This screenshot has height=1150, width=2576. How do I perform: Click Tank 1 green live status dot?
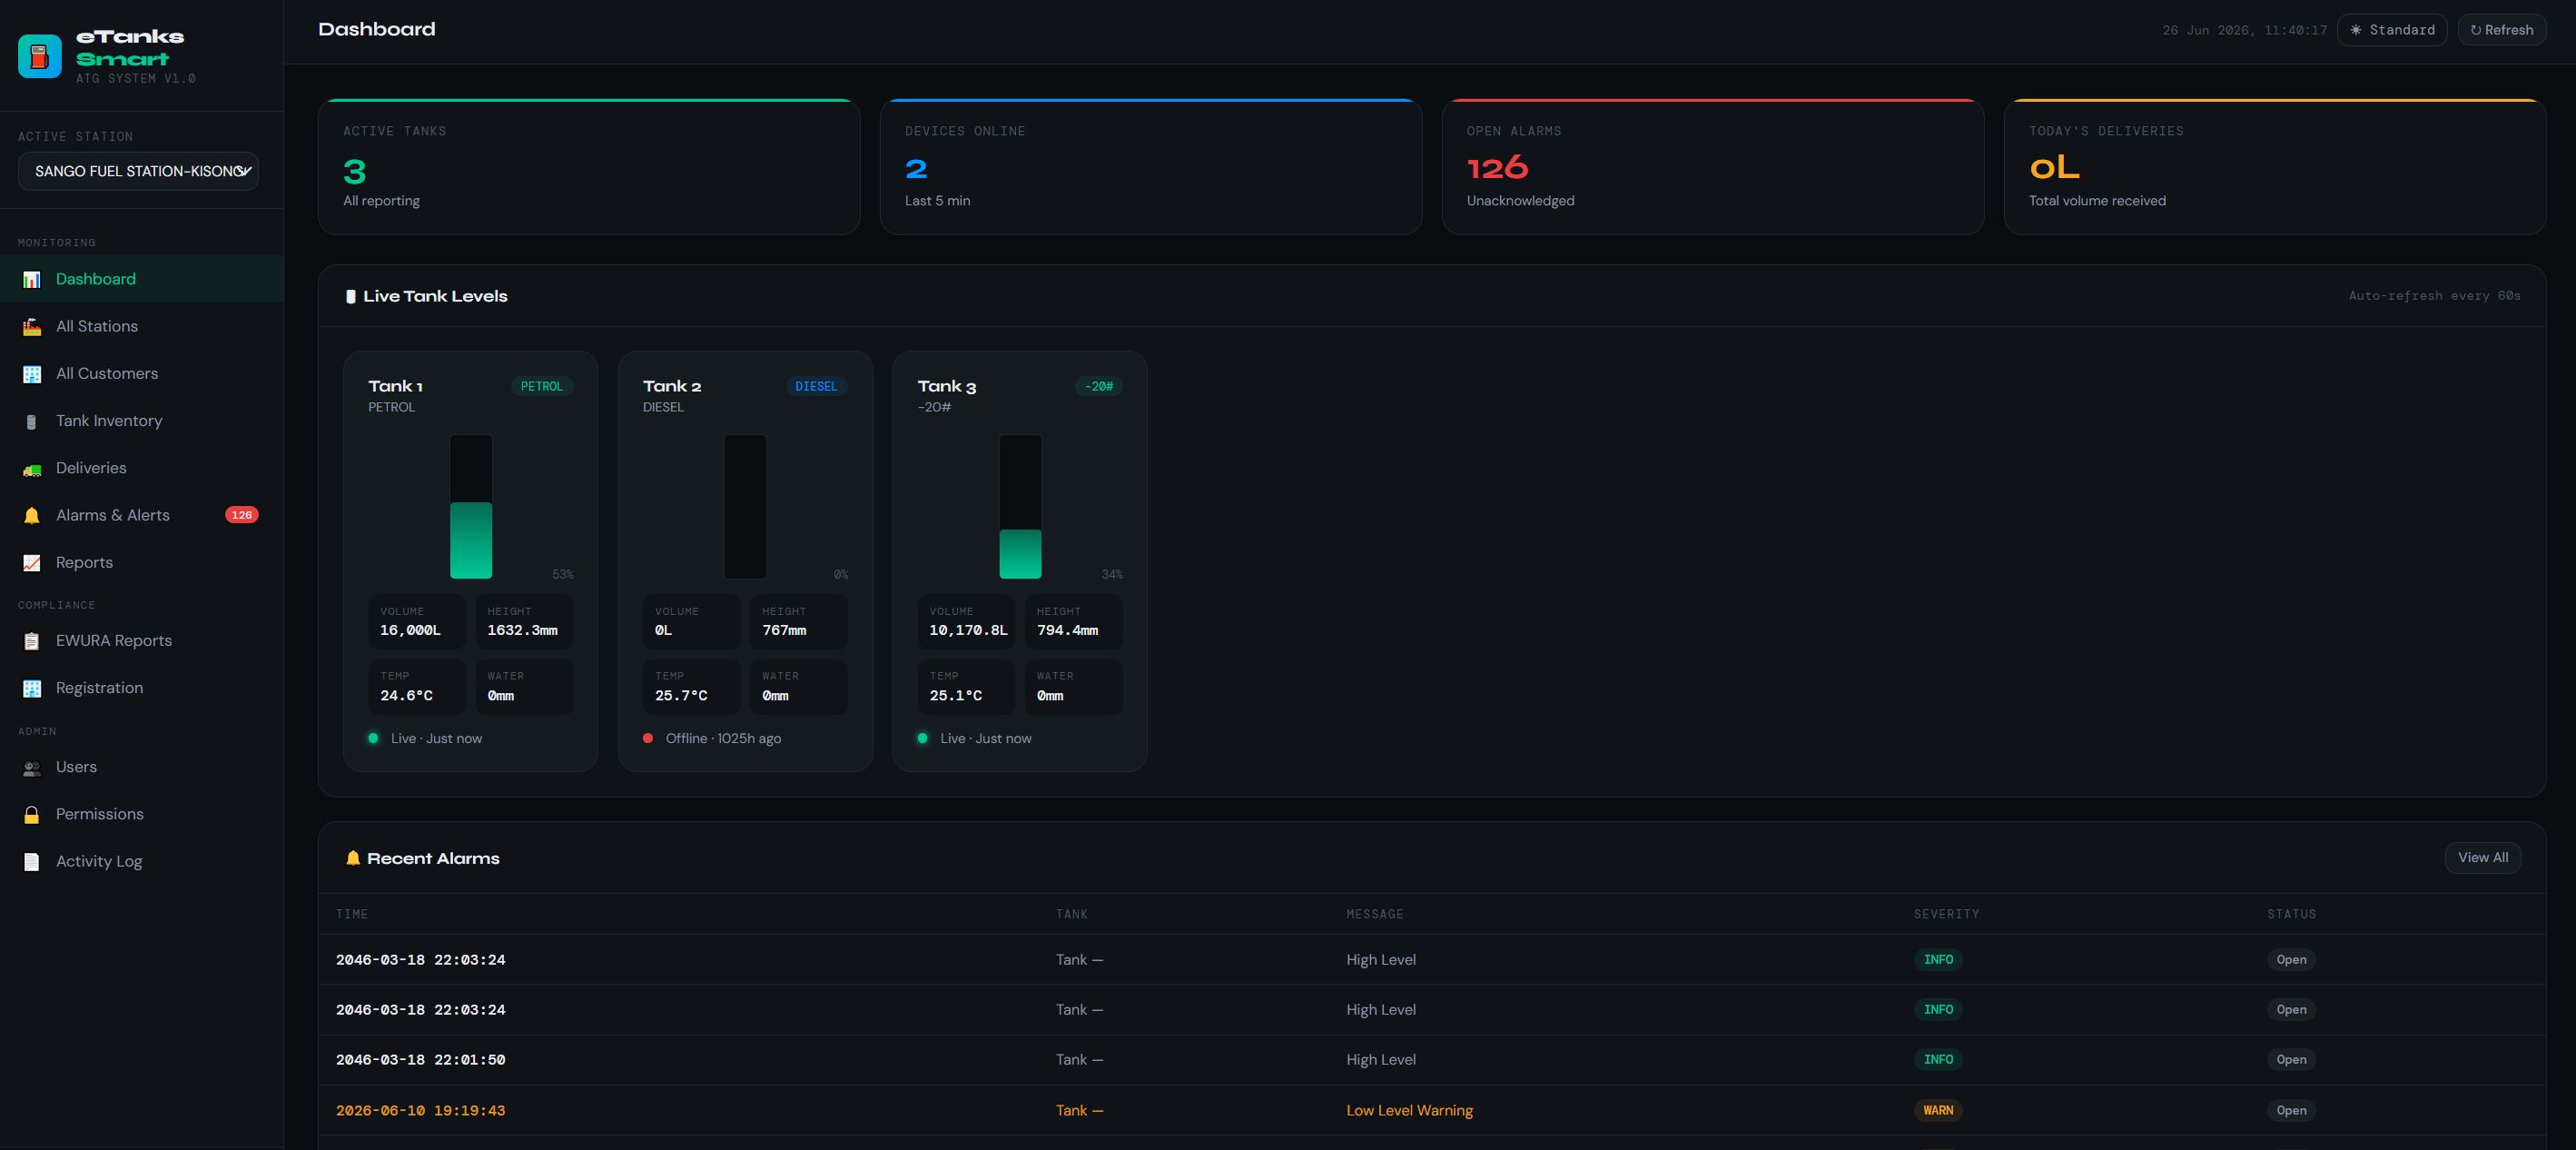[x=373, y=738]
